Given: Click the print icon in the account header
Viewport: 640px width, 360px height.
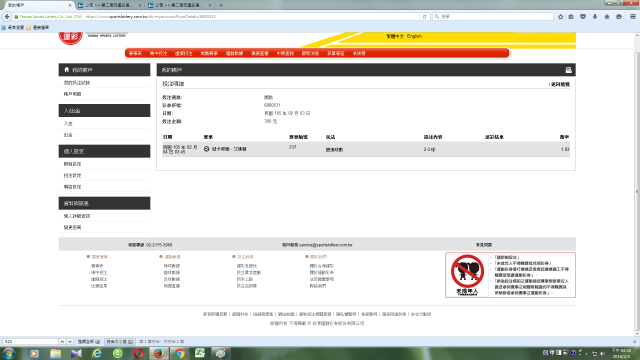Looking at the screenshot, I should click(568, 70).
